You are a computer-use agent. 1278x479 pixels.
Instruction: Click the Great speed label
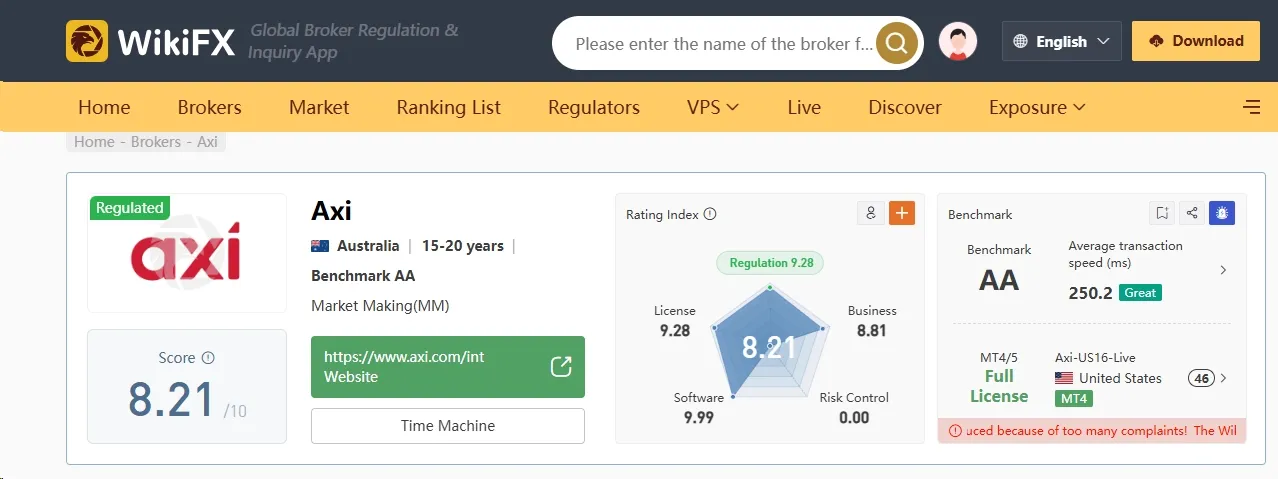(1140, 293)
